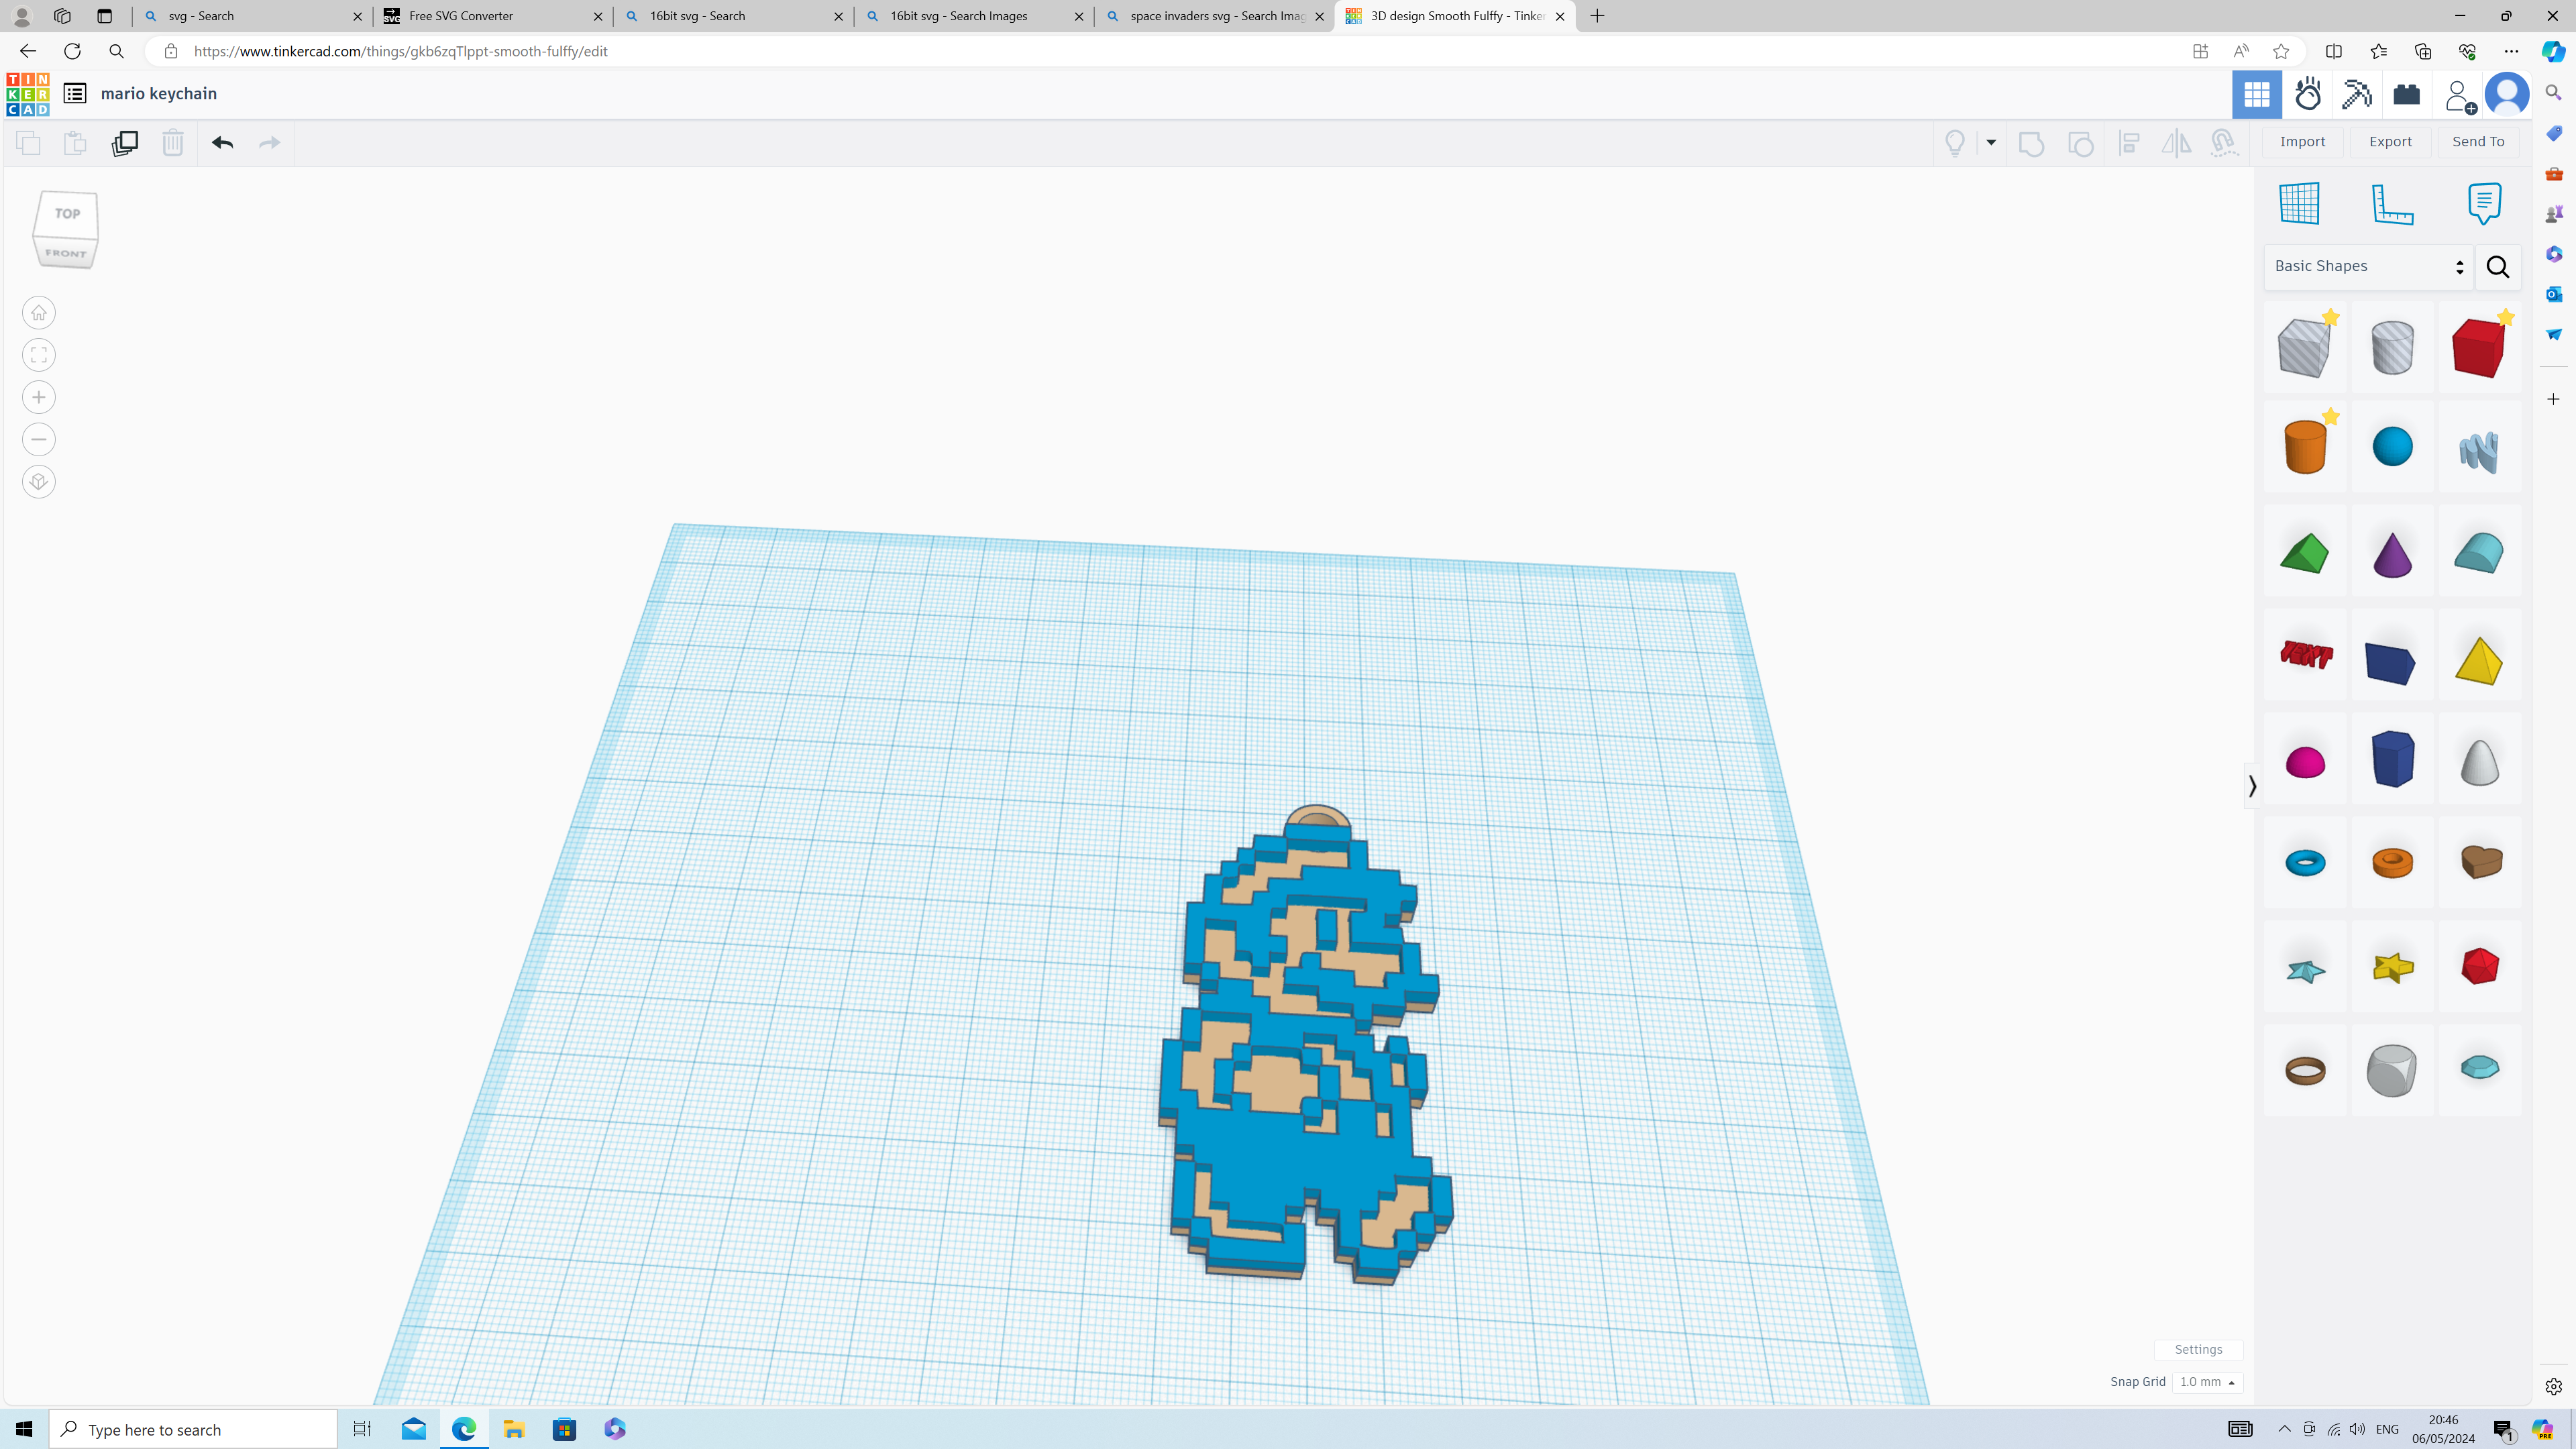
Task: Click the Copy icon in toolbar
Action: coord(28,143)
